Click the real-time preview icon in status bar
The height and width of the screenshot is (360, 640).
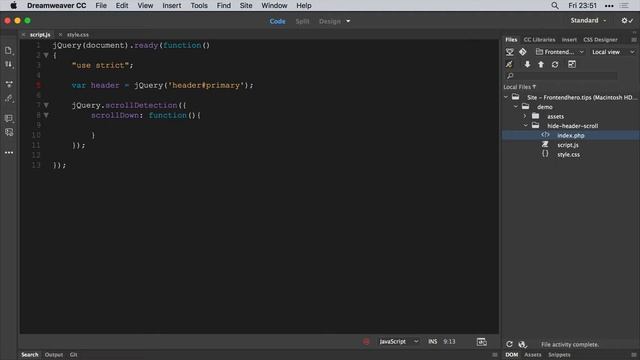pos(482,342)
